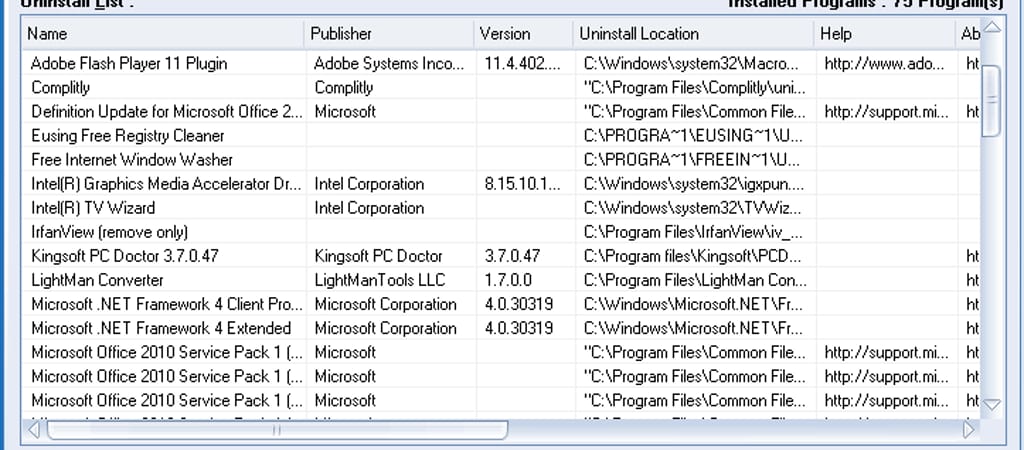Select the Adobe Flash Player 11 Plugin row
Screen dimensions: 1024x450
click(x=129, y=64)
